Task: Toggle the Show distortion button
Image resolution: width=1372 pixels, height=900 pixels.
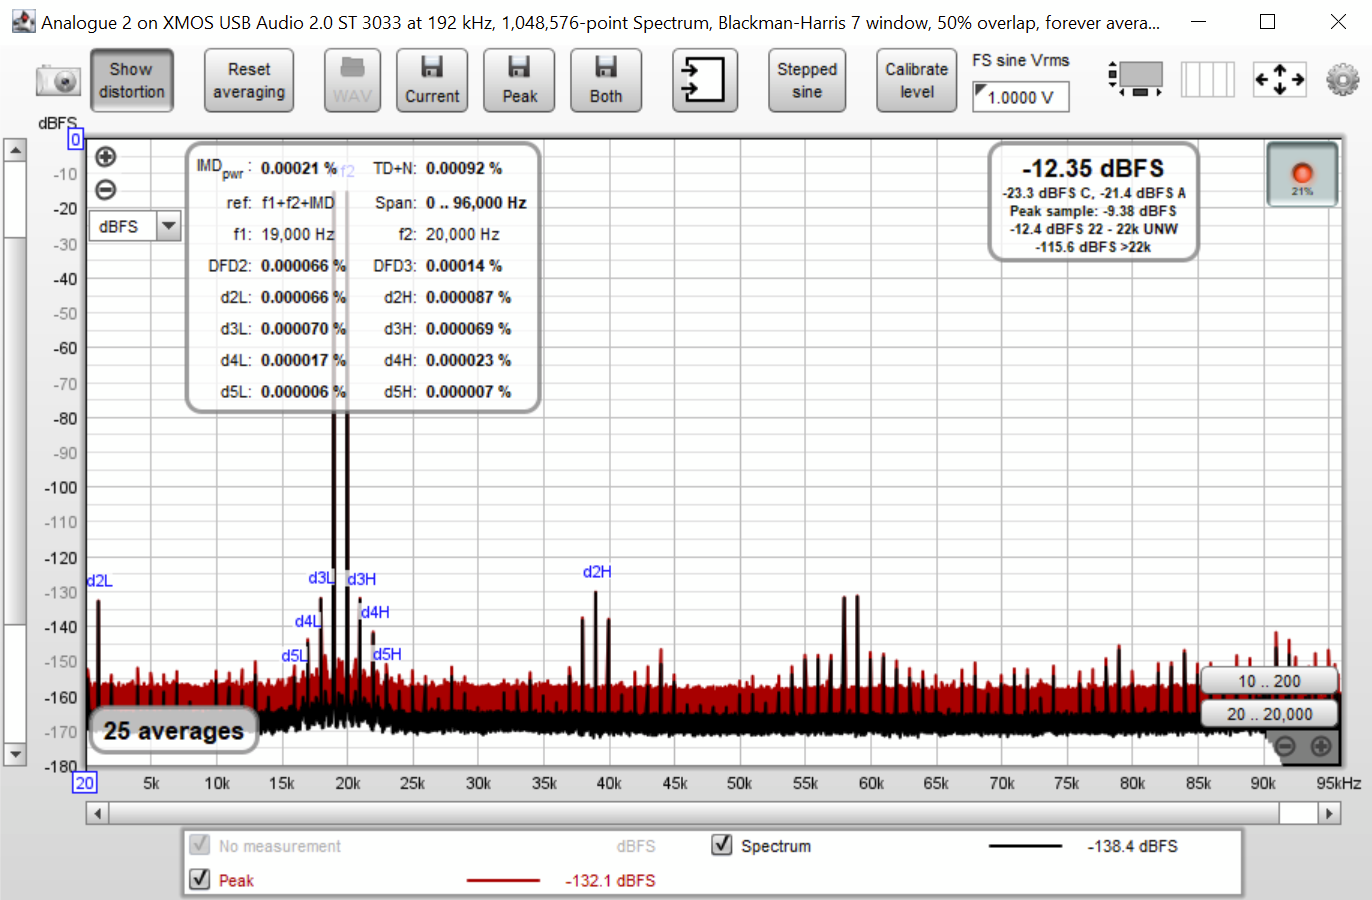Action: pos(131,80)
